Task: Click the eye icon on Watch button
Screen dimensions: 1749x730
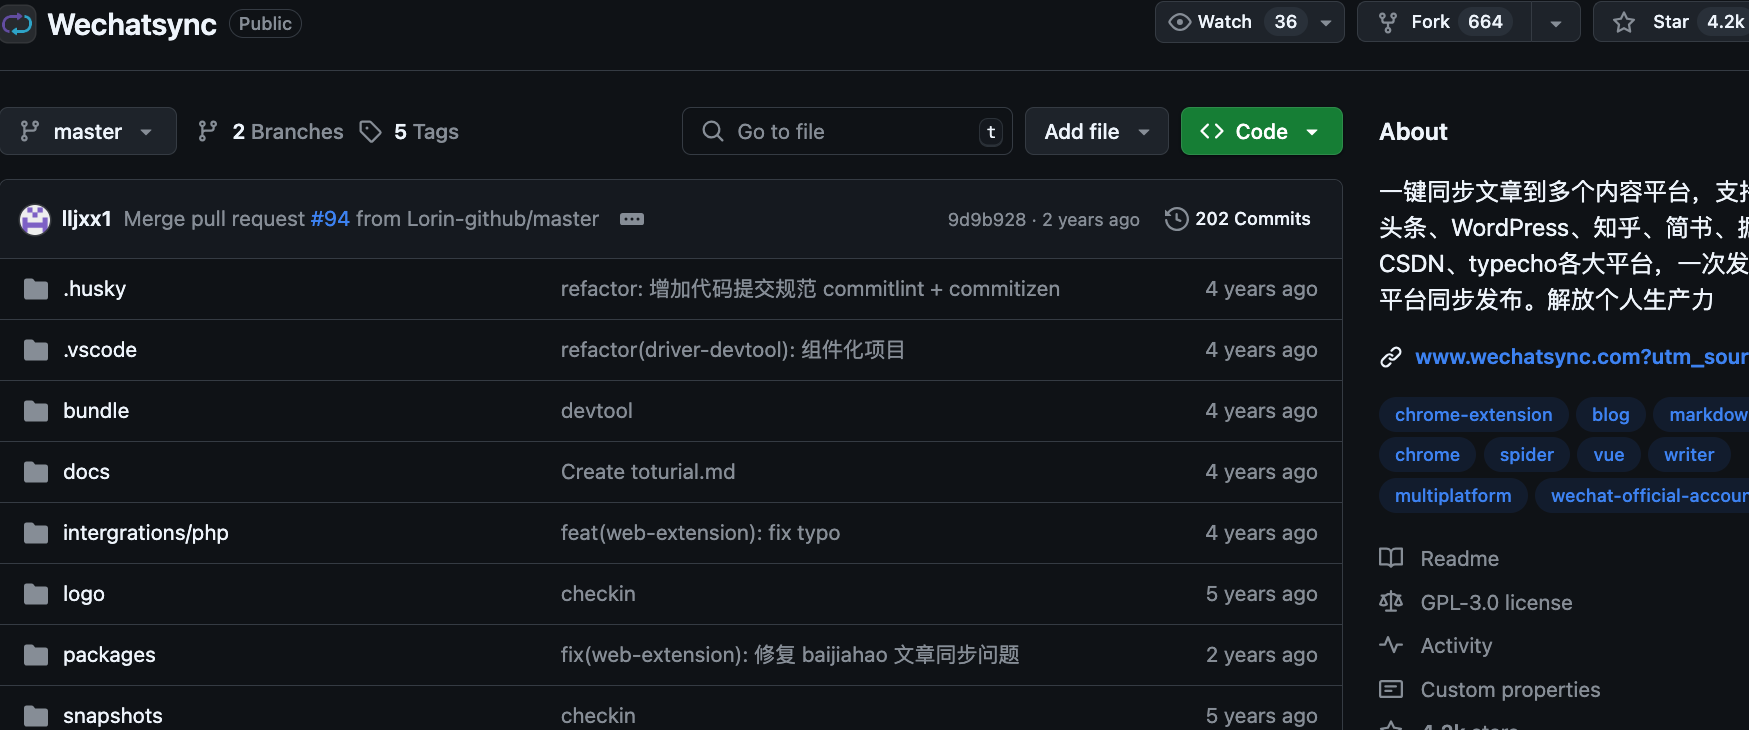Action: point(1180,22)
